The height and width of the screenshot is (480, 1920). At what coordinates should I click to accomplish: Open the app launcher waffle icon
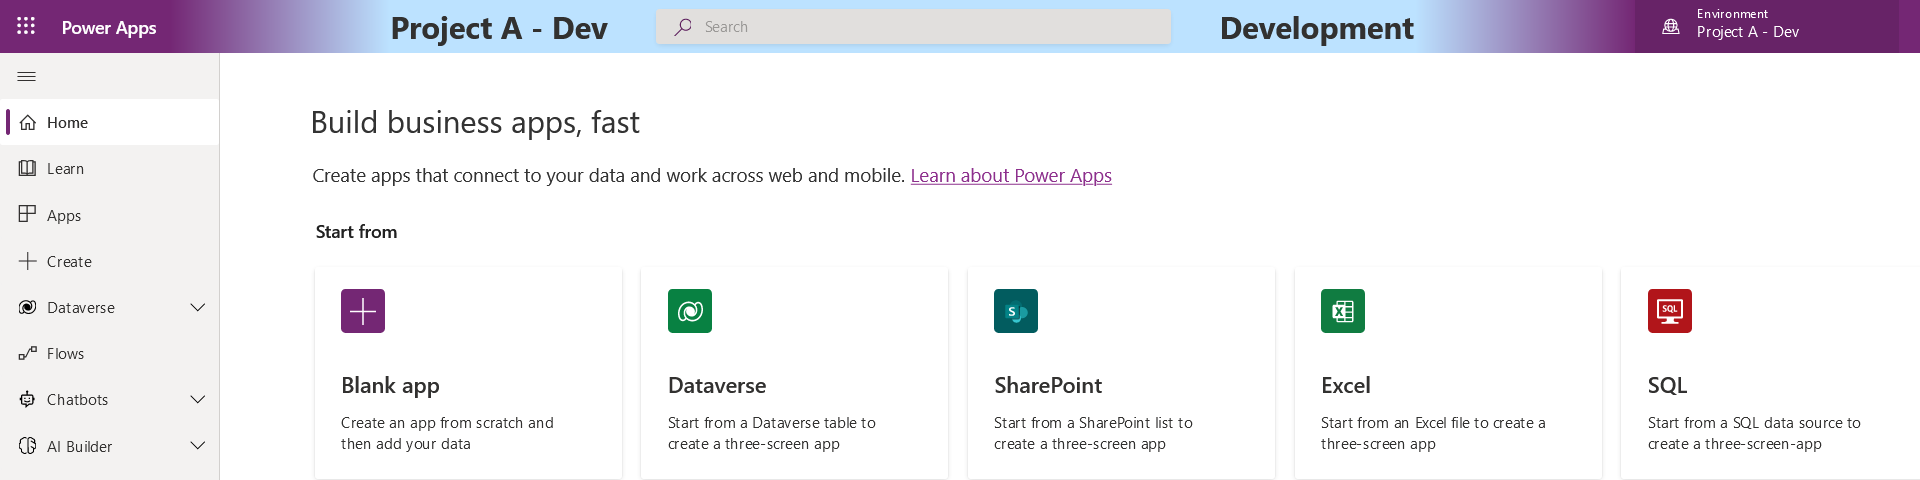tap(26, 26)
